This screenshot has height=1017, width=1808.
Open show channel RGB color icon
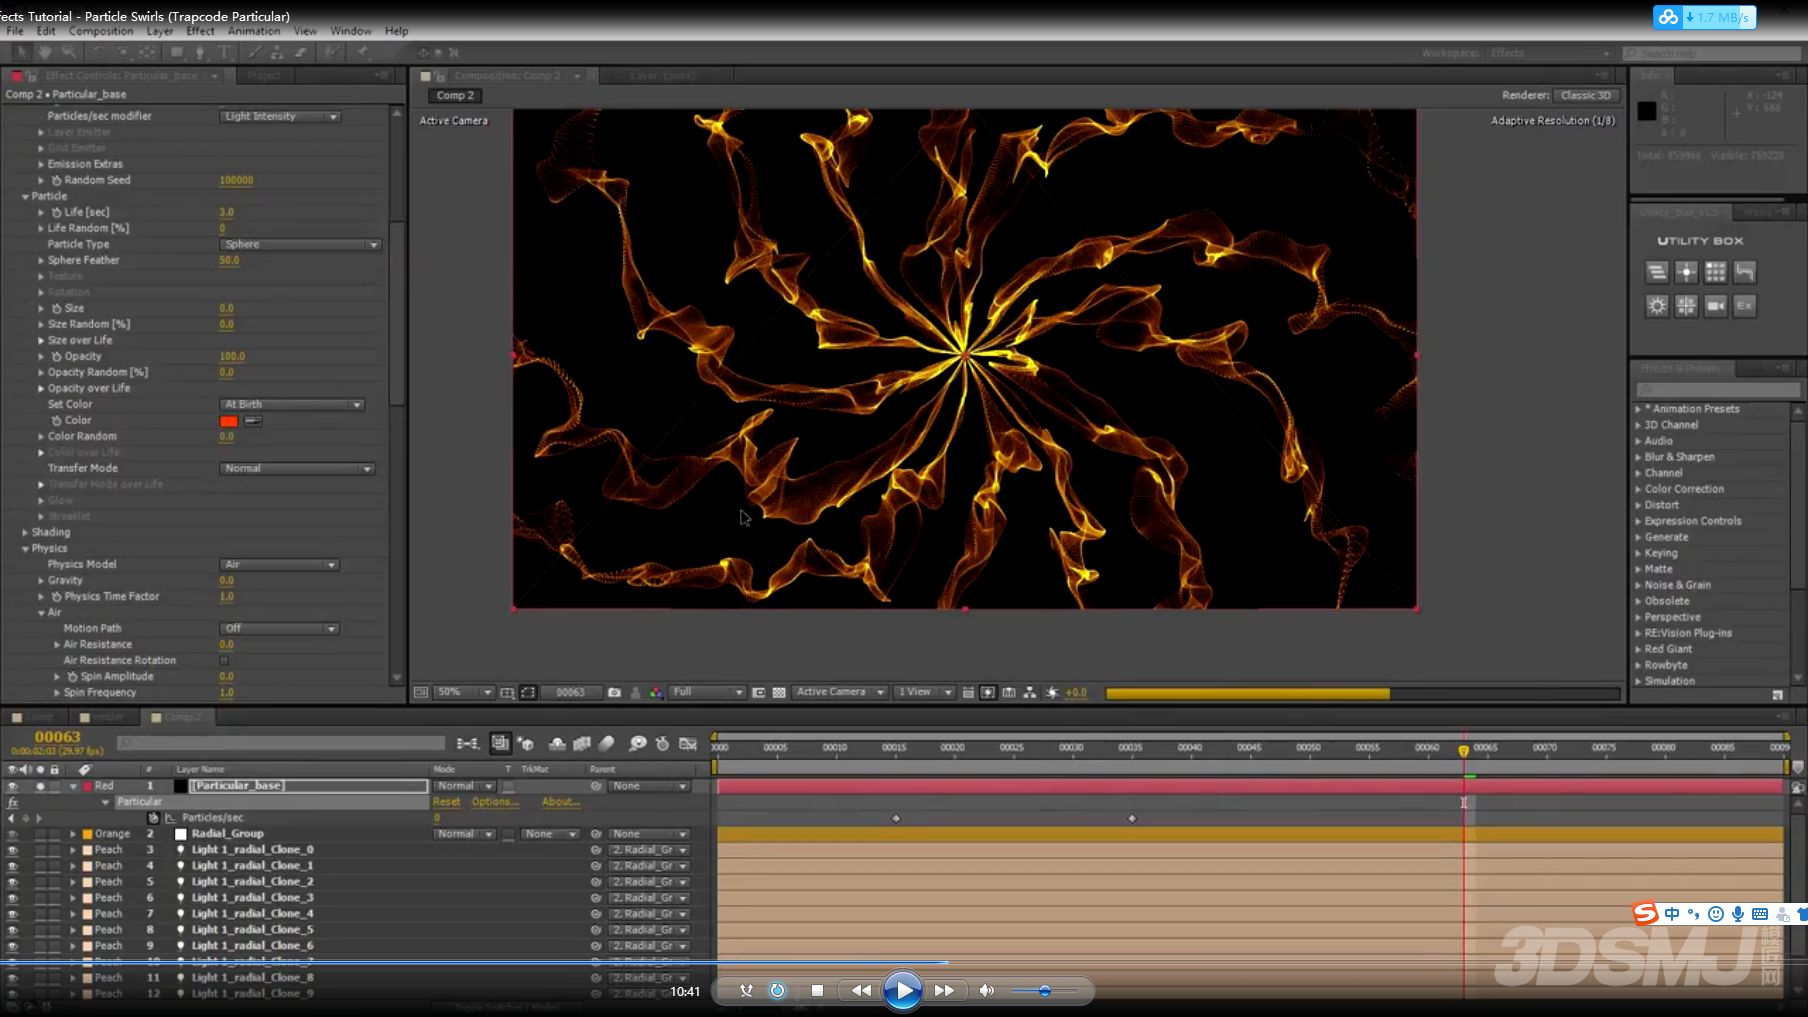point(655,692)
